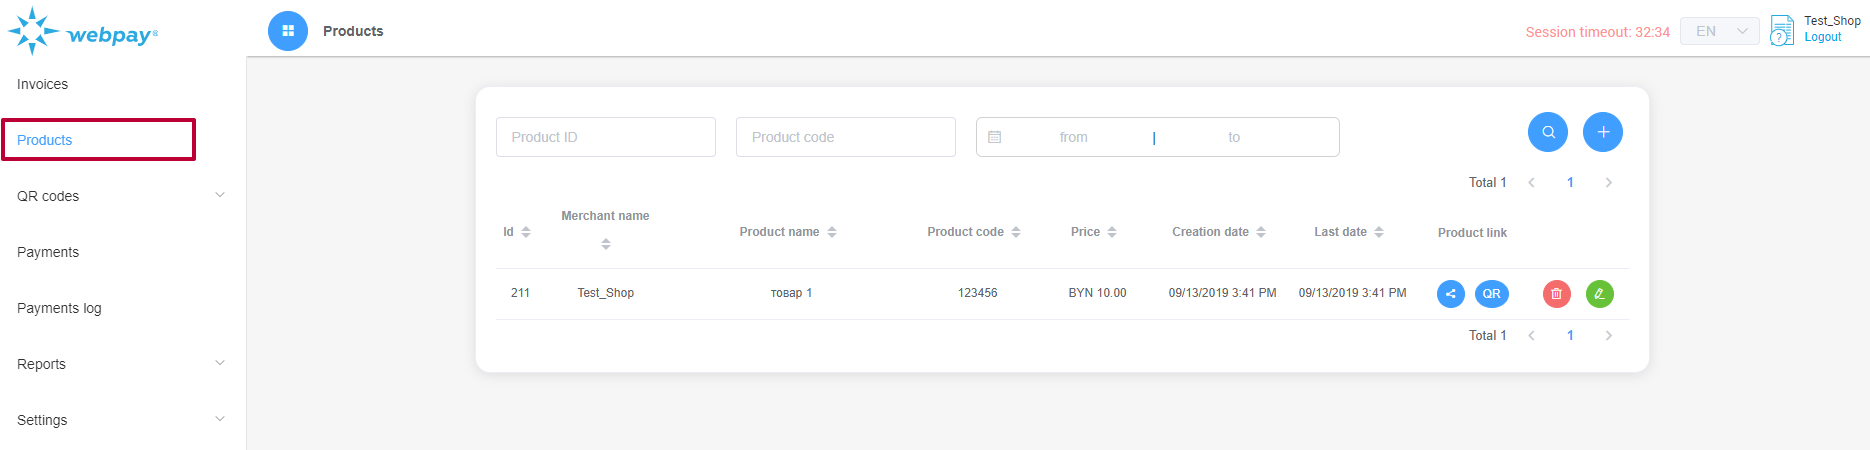Open QR code for product 211

click(x=1491, y=294)
